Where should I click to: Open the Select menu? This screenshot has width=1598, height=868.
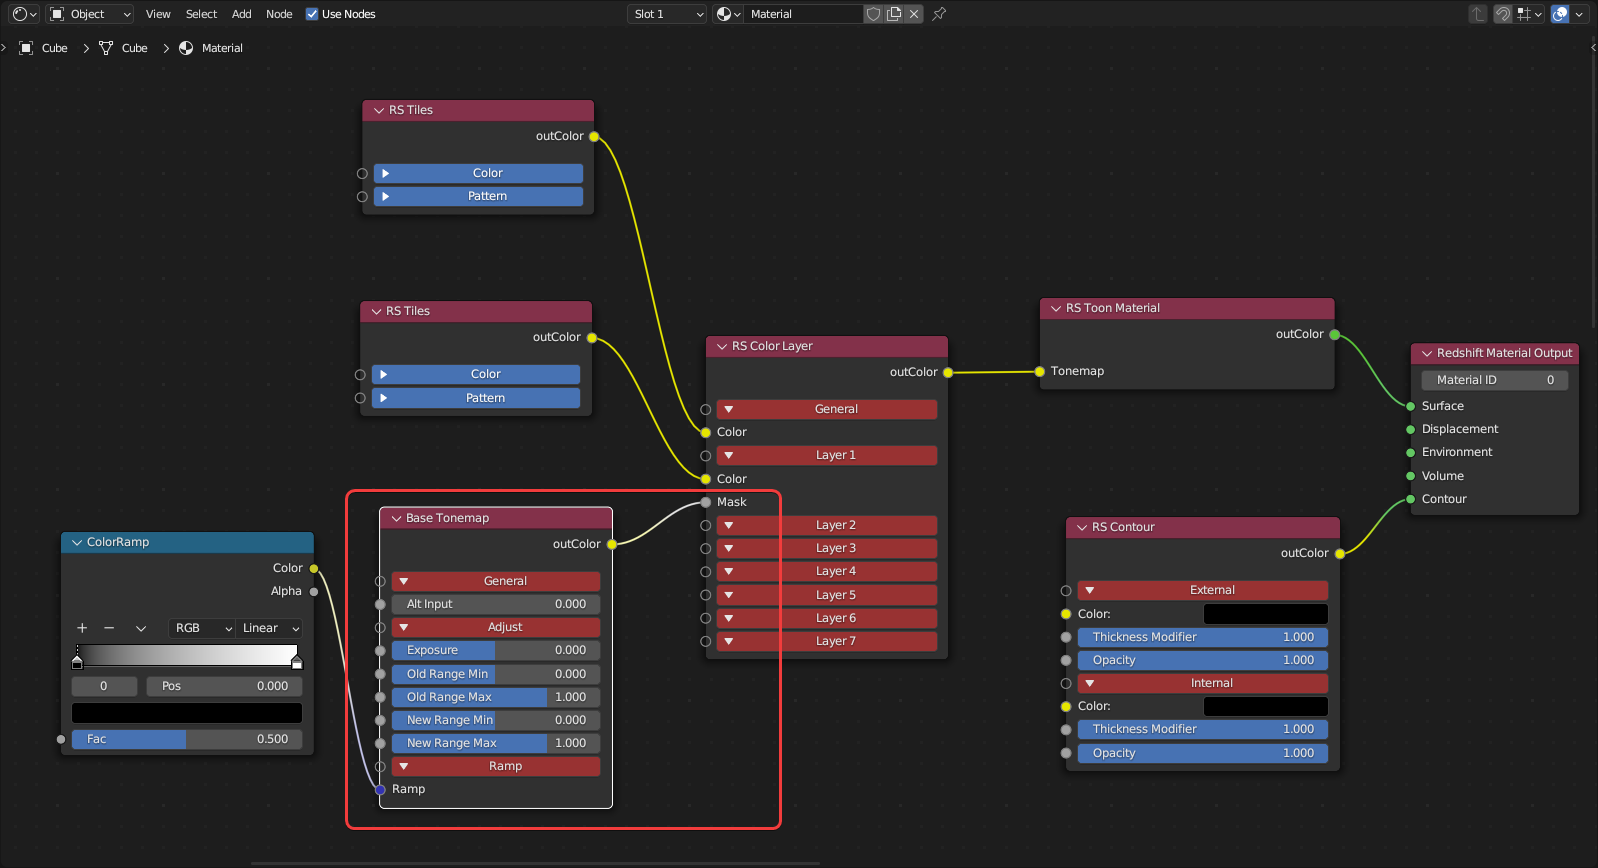201,14
